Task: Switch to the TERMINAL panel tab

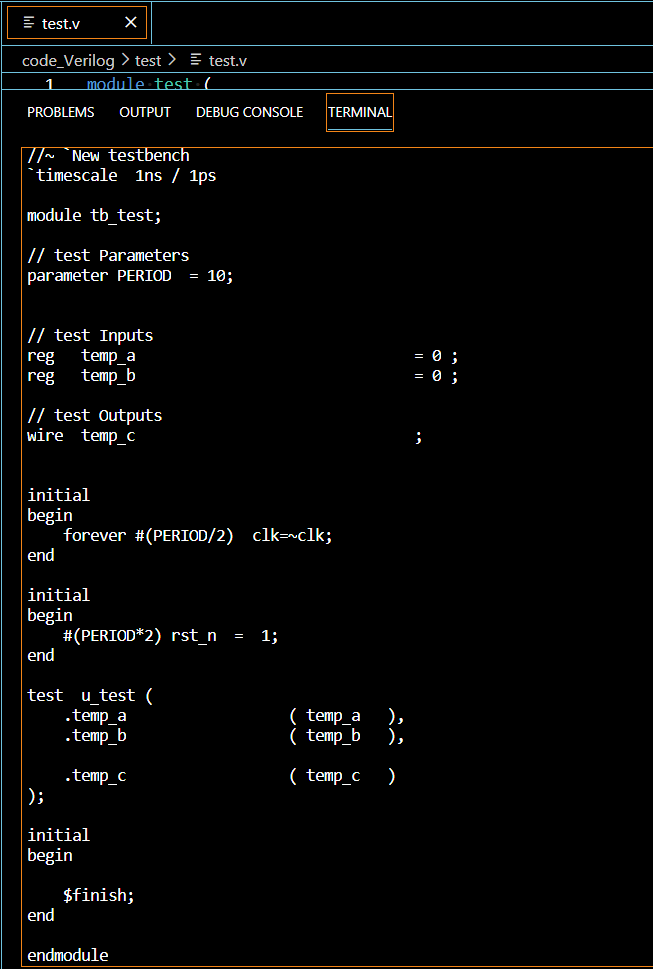Action: (x=359, y=112)
